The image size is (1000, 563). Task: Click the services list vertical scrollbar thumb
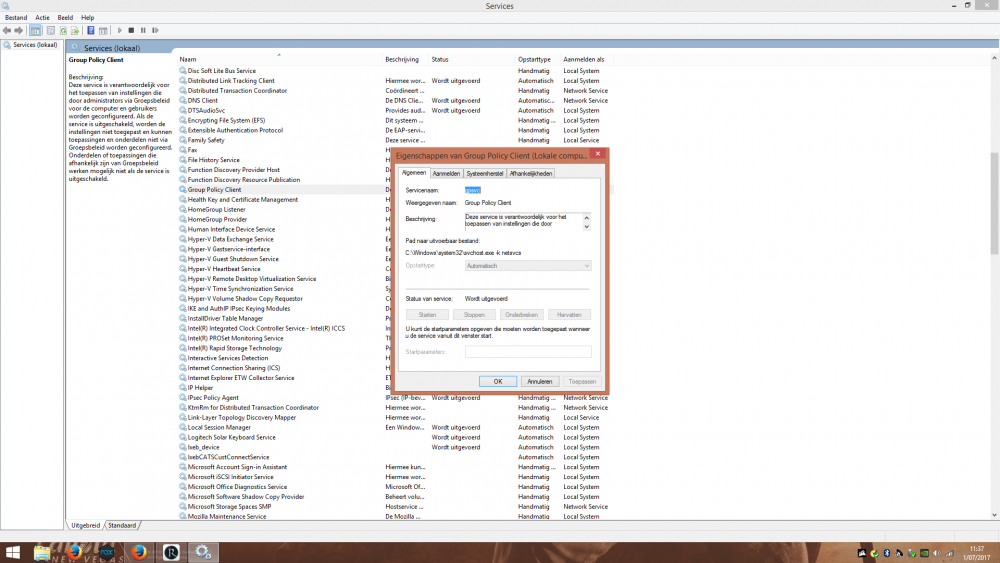(994, 203)
